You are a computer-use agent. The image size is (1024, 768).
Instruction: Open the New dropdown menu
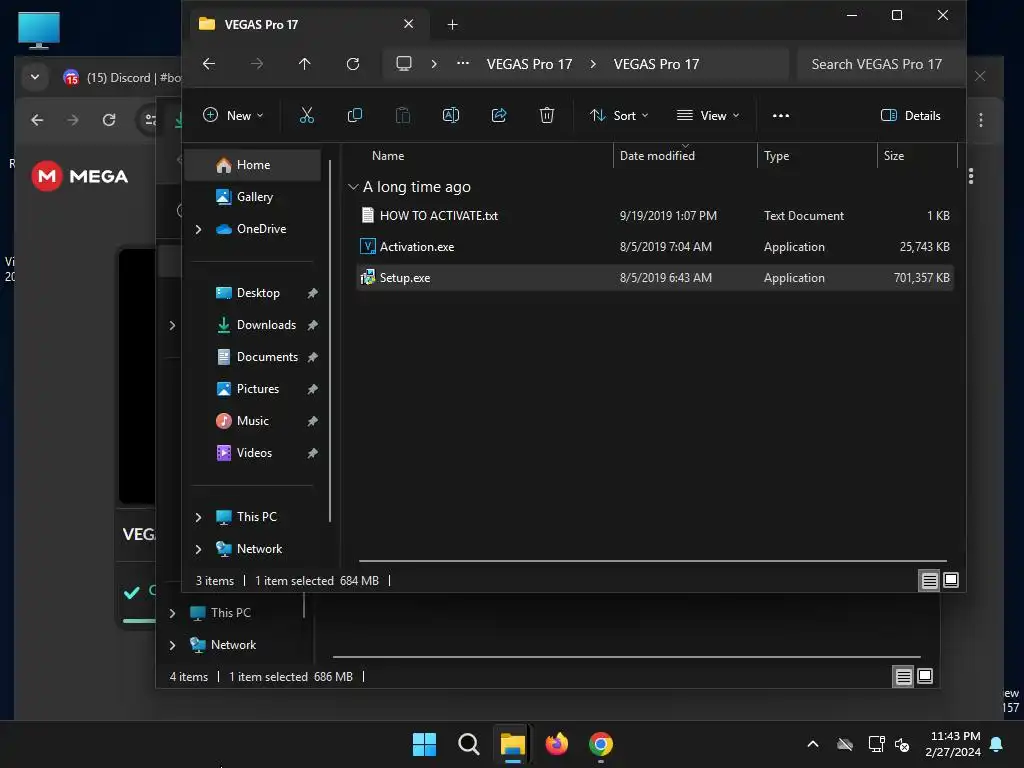(x=233, y=116)
